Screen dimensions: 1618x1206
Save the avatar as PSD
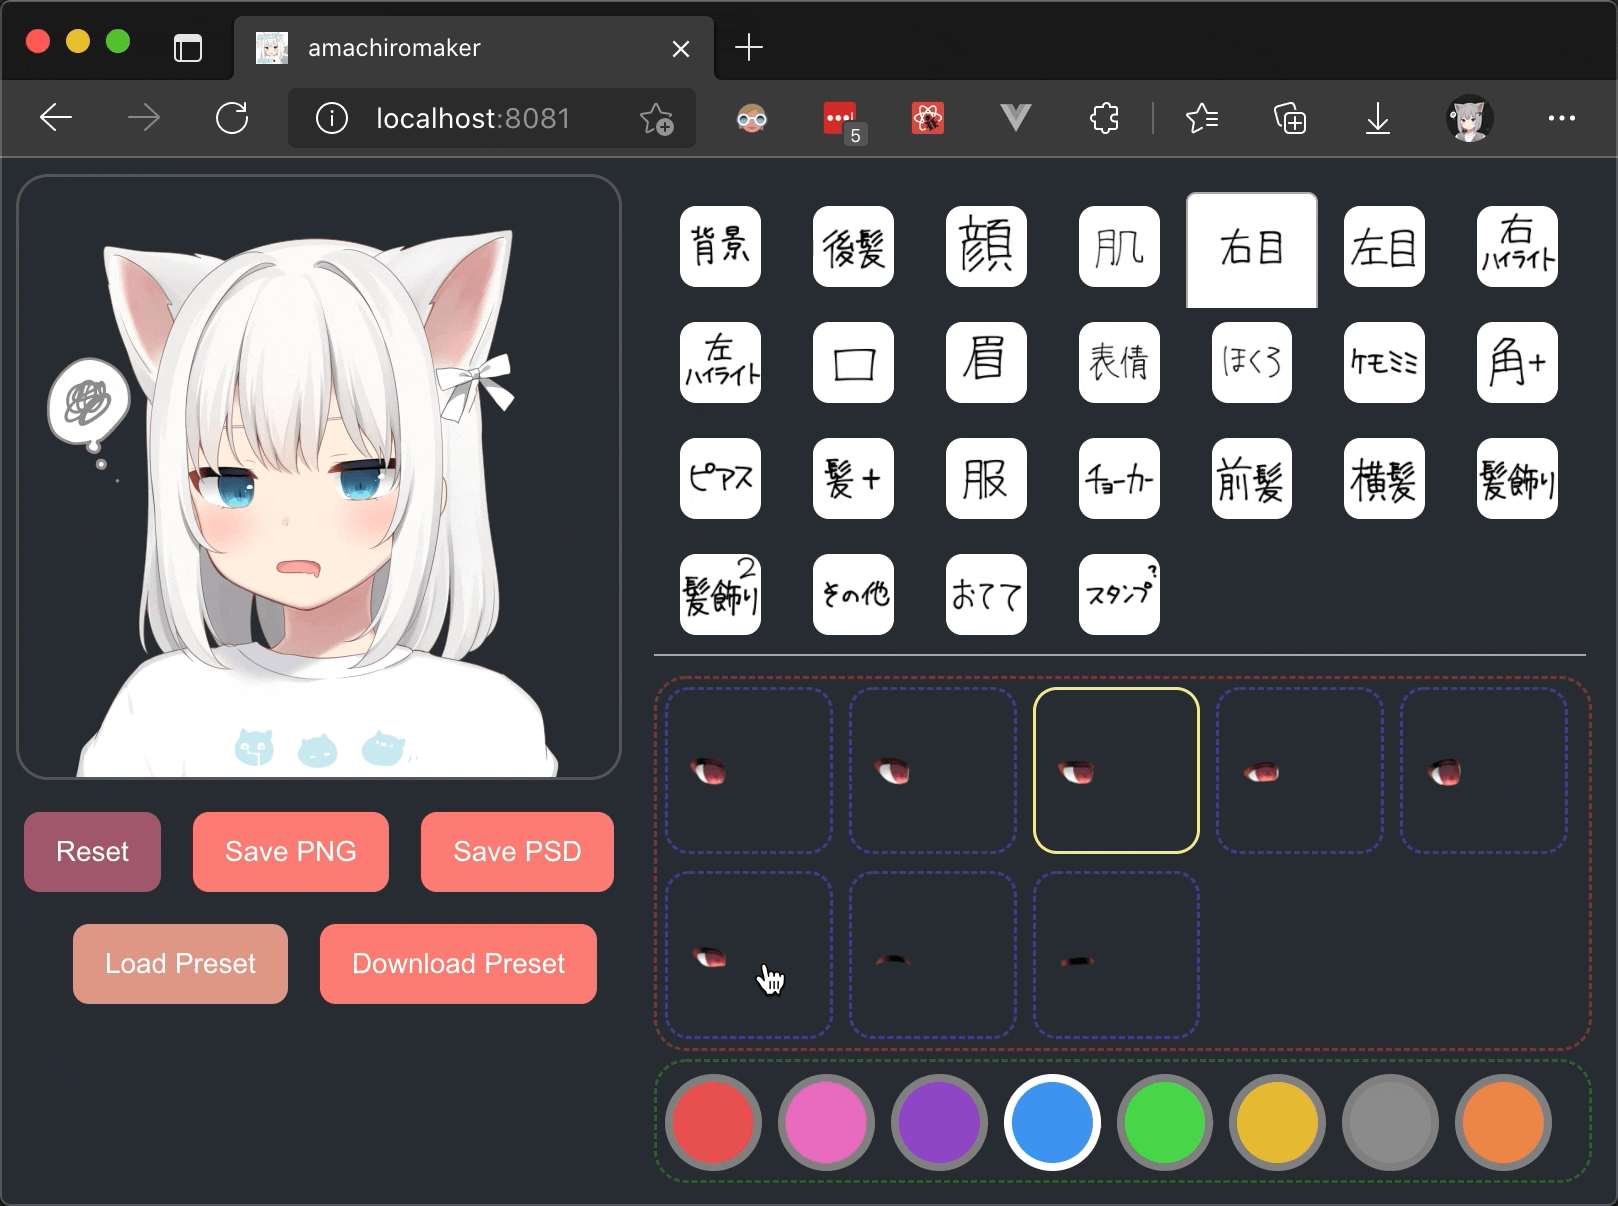[x=517, y=852]
